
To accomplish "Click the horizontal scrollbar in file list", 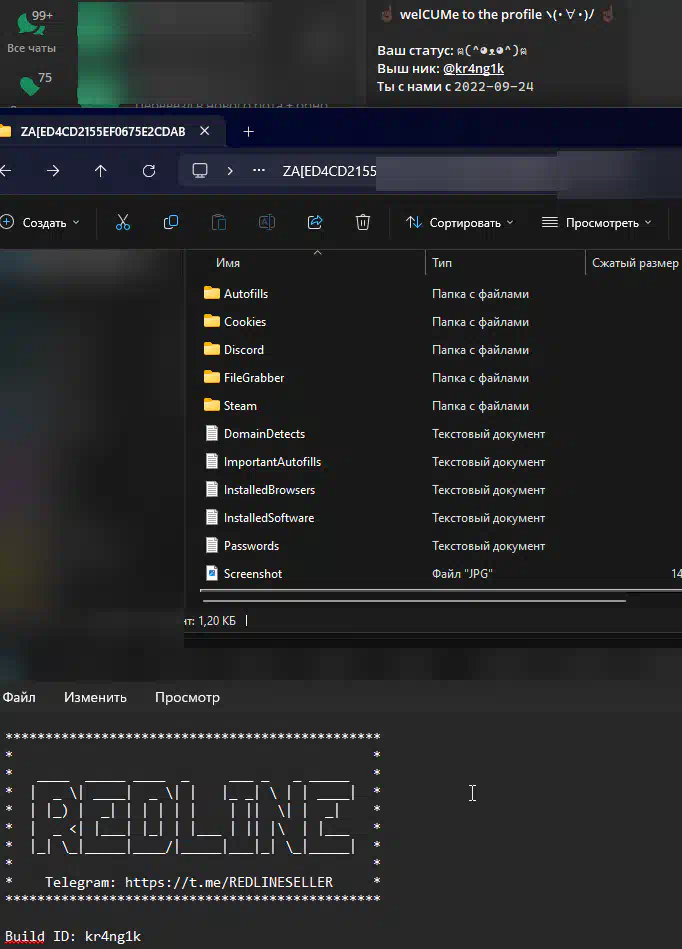I will [x=415, y=601].
